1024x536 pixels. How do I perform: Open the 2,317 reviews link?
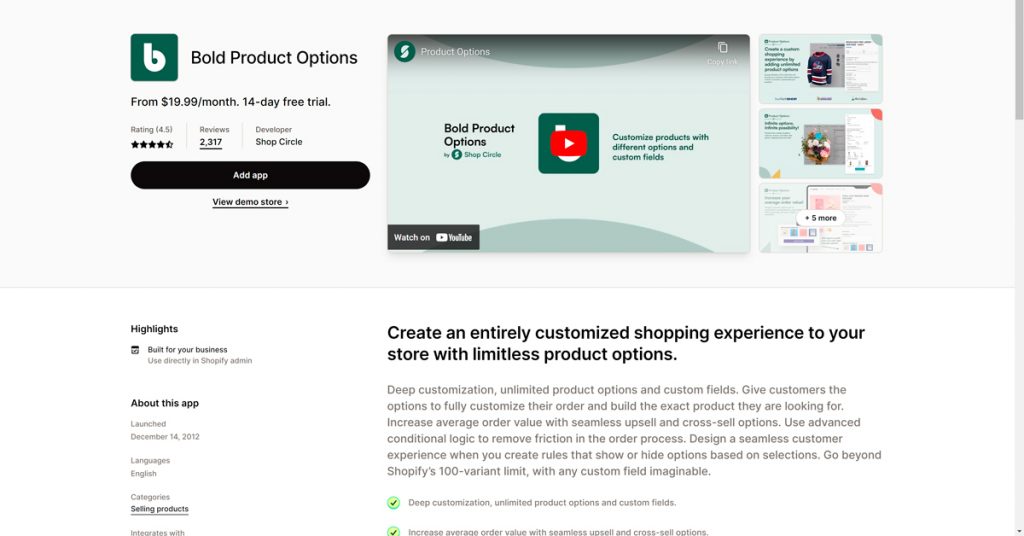(211, 142)
